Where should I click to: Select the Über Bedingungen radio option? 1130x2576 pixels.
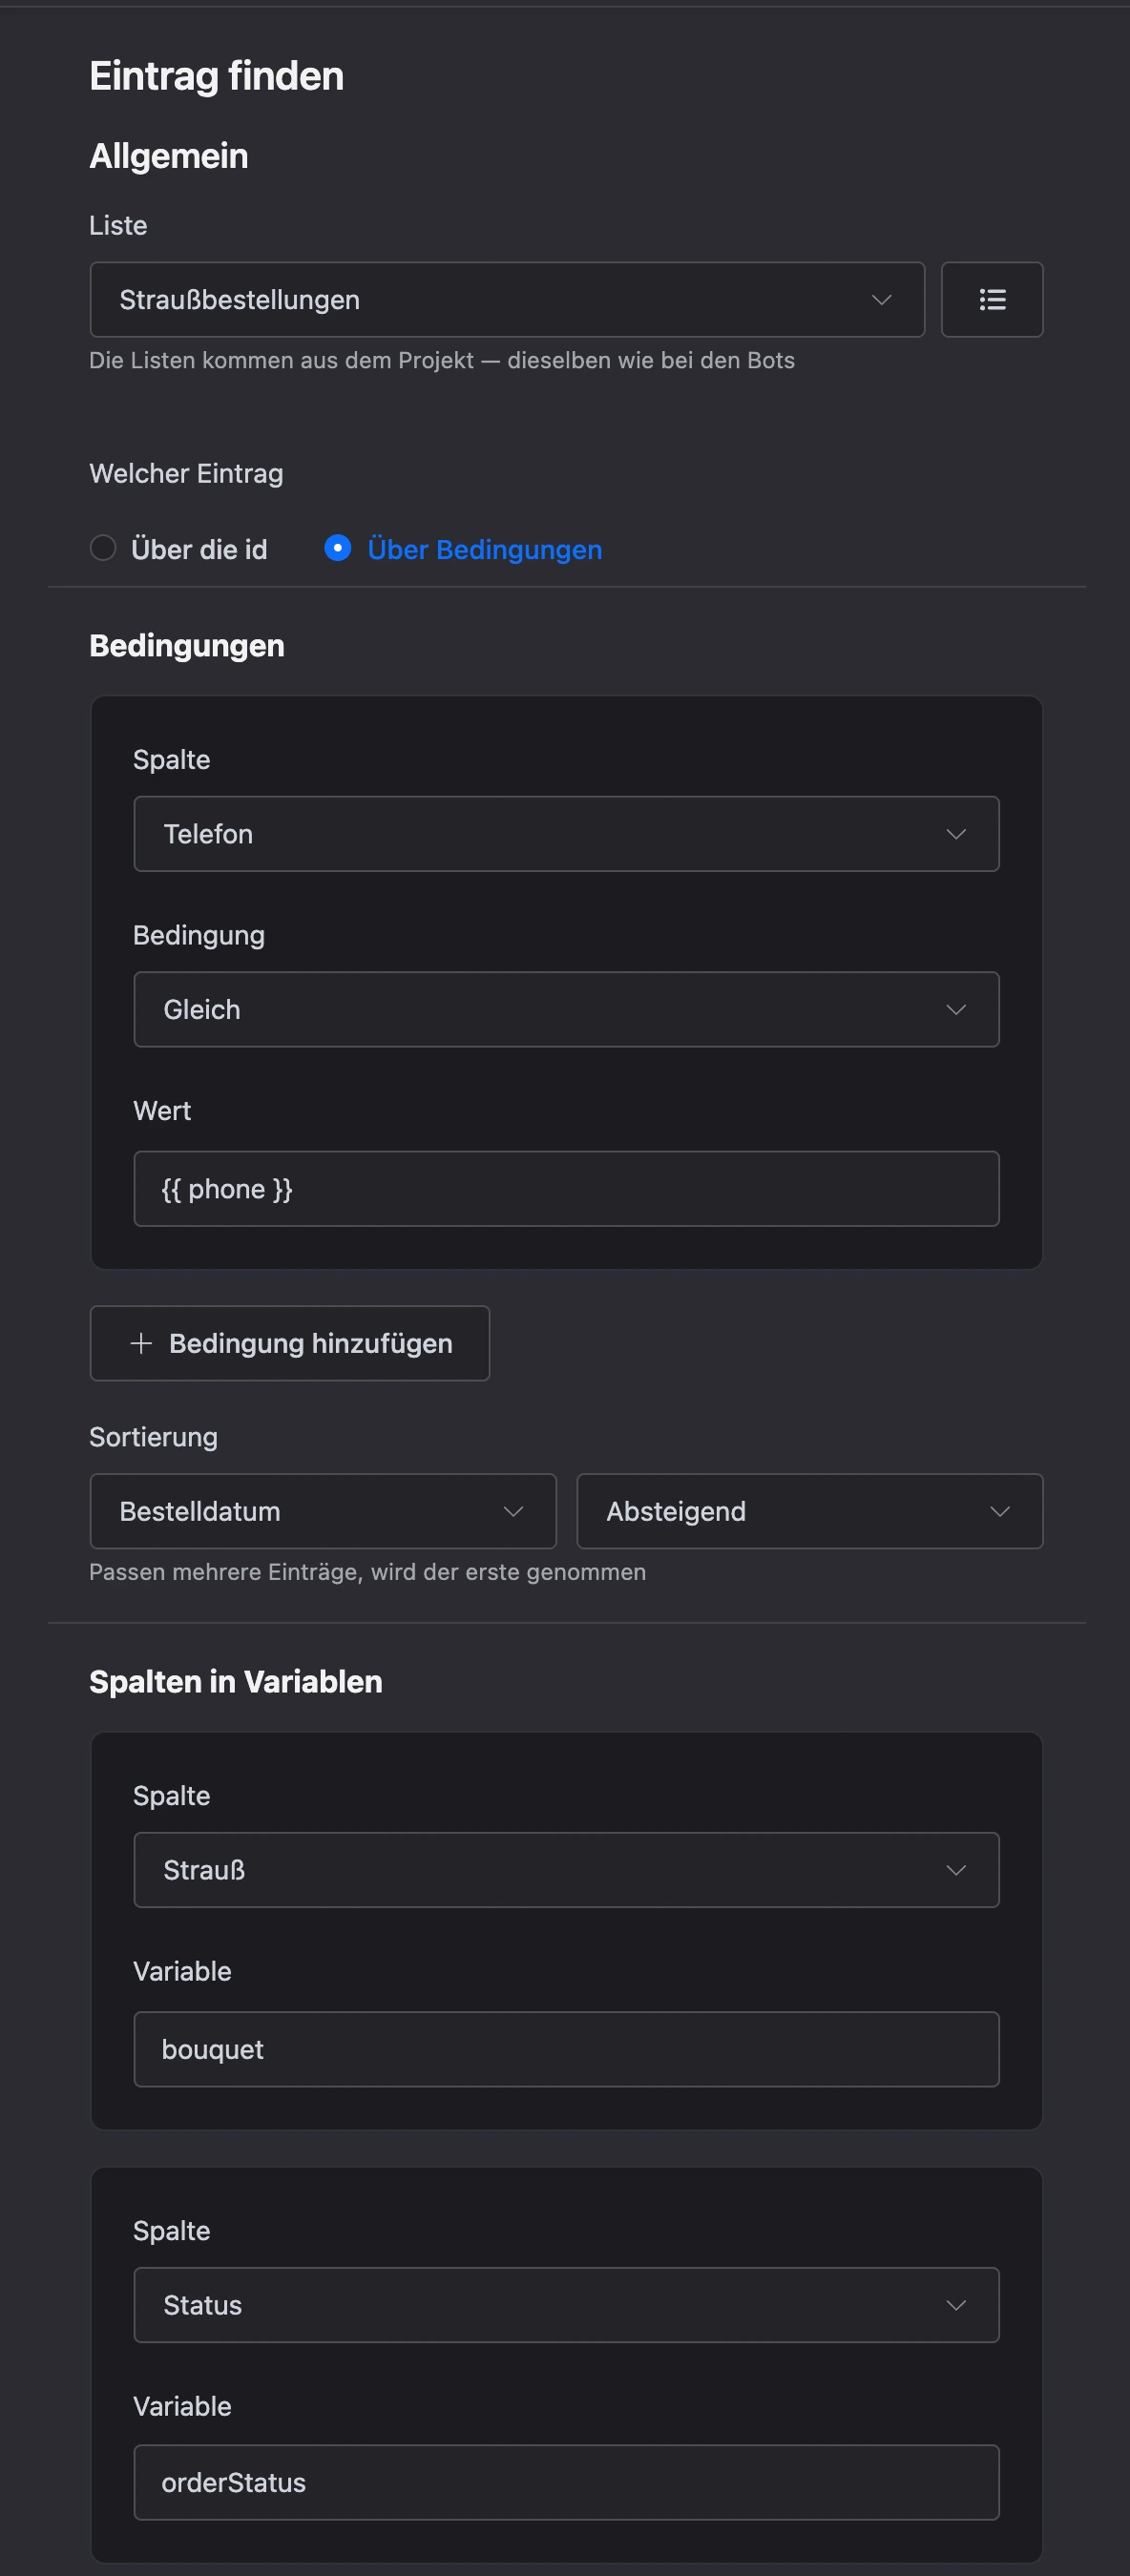463,549
